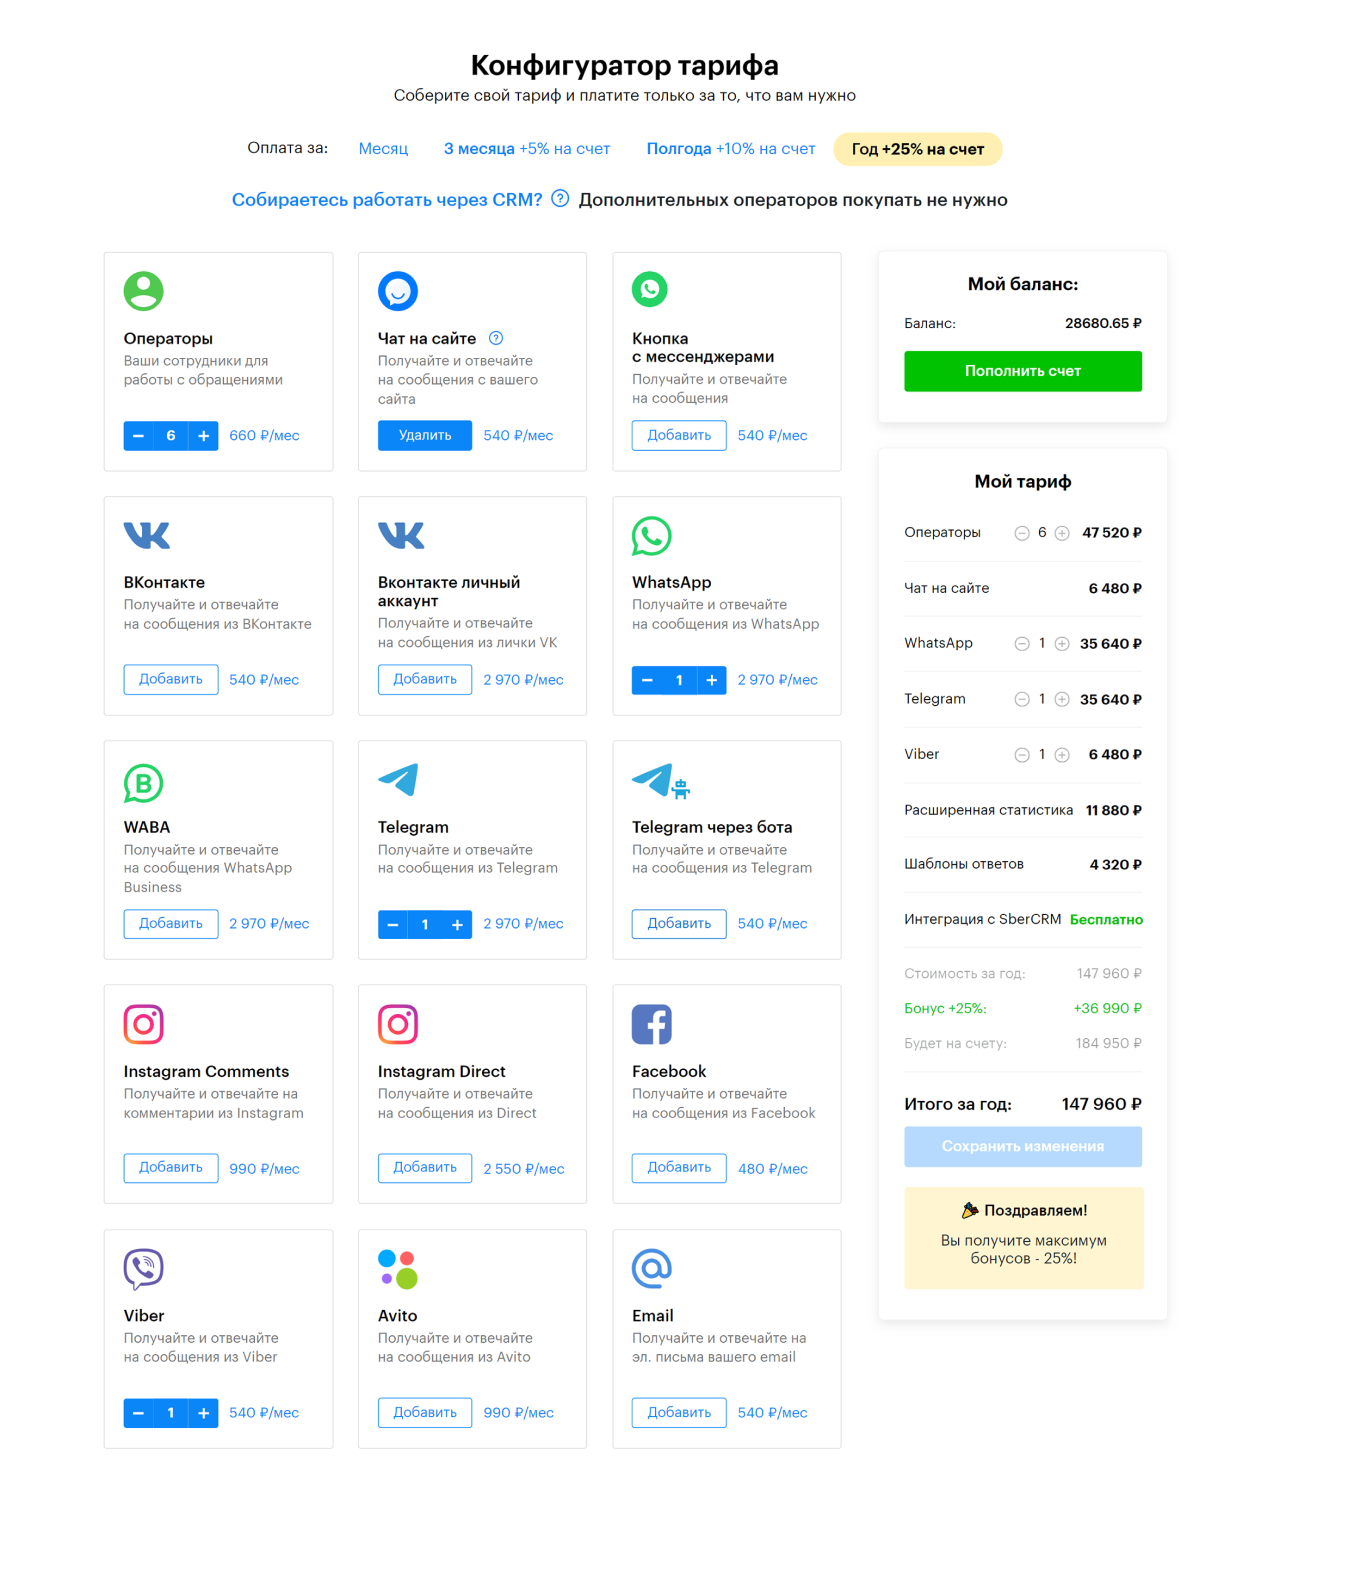The width and height of the screenshot is (1360, 1596).
Task: Add Вконтакте личный аккаунт channel
Action: tap(425, 679)
